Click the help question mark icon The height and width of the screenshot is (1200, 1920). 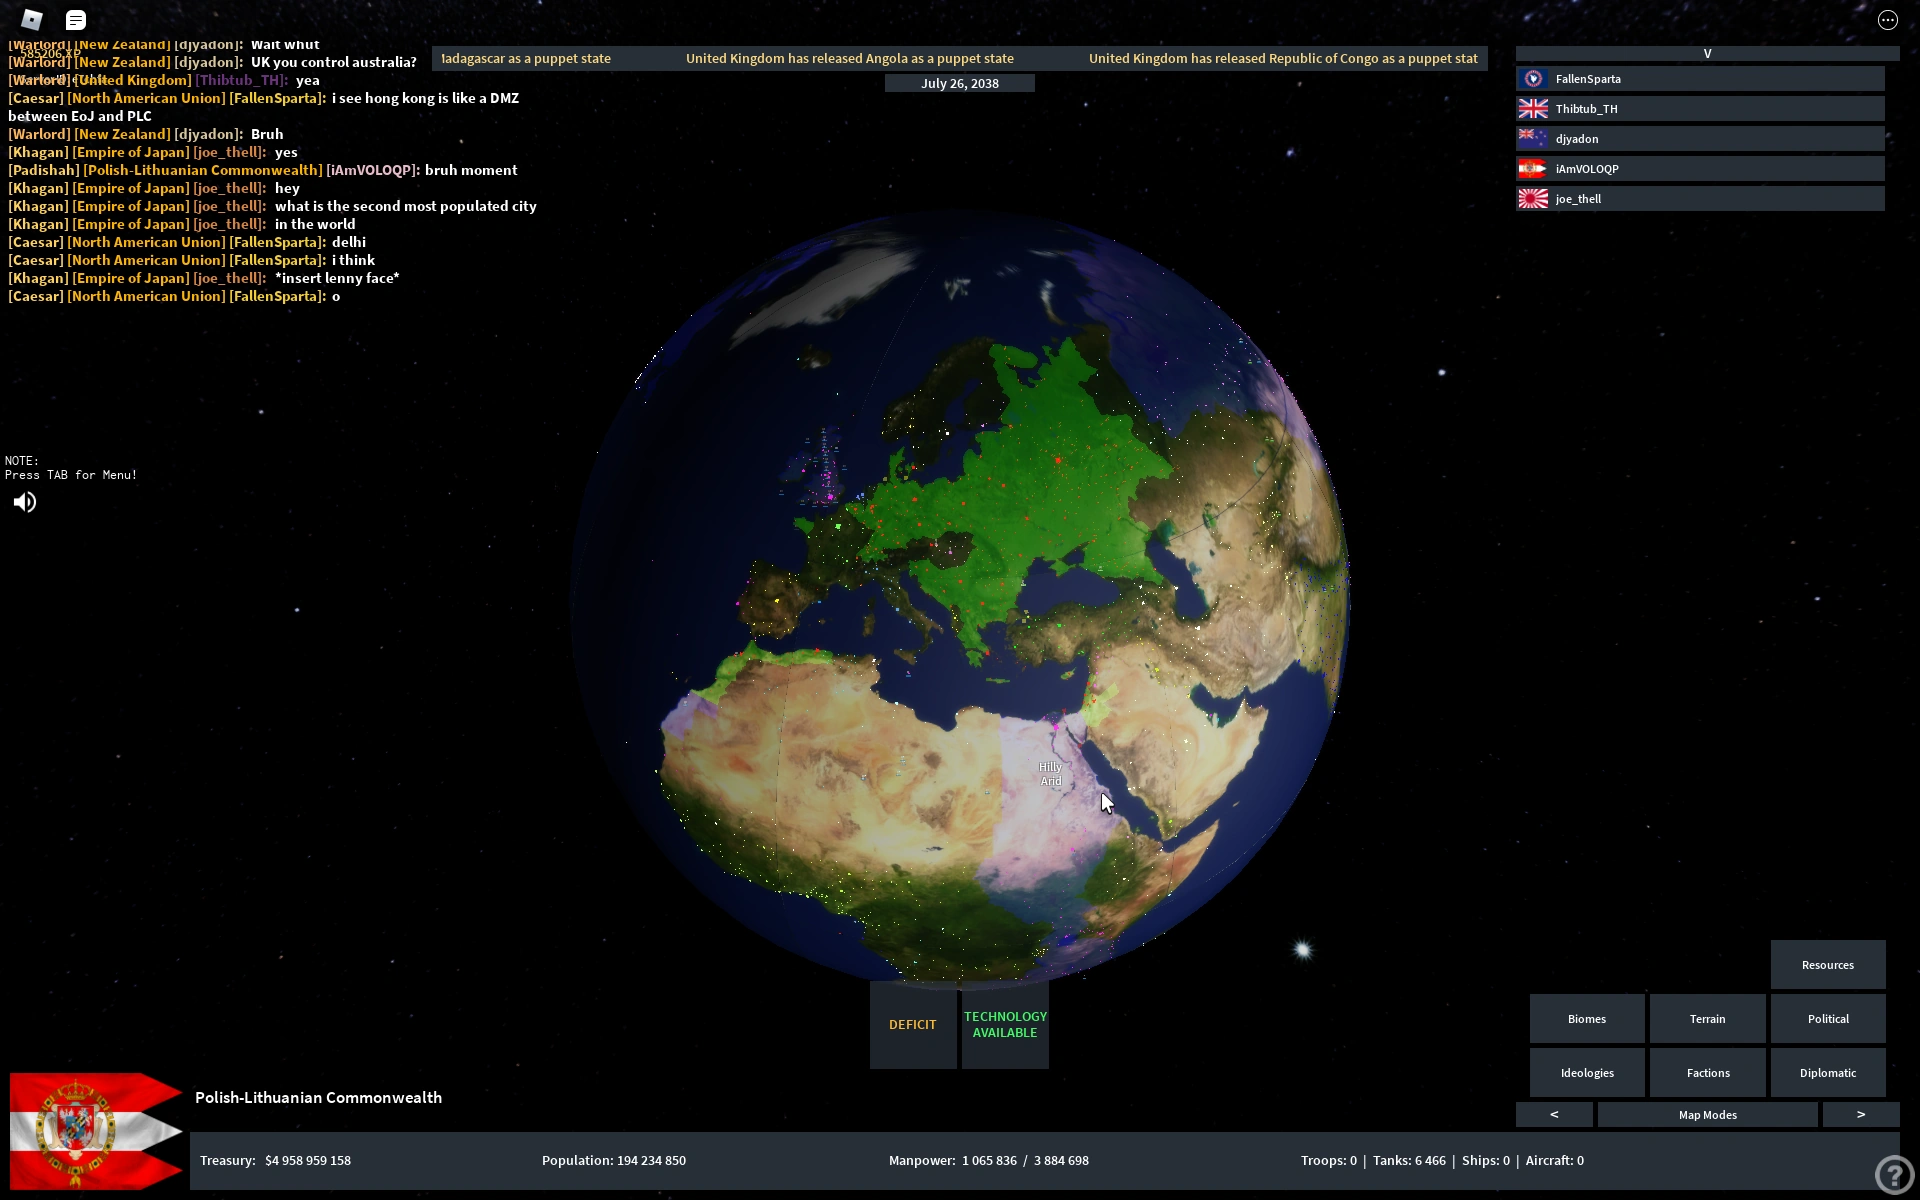coord(1893,1175)
